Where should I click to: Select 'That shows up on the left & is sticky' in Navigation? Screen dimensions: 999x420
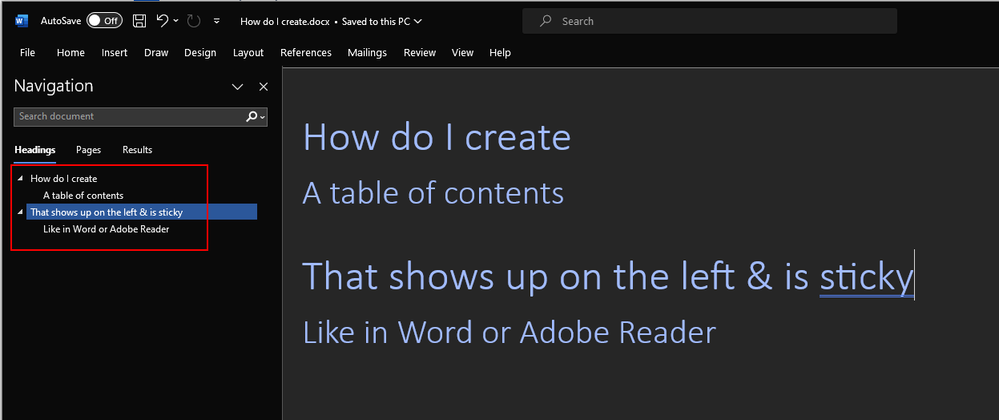141,212
